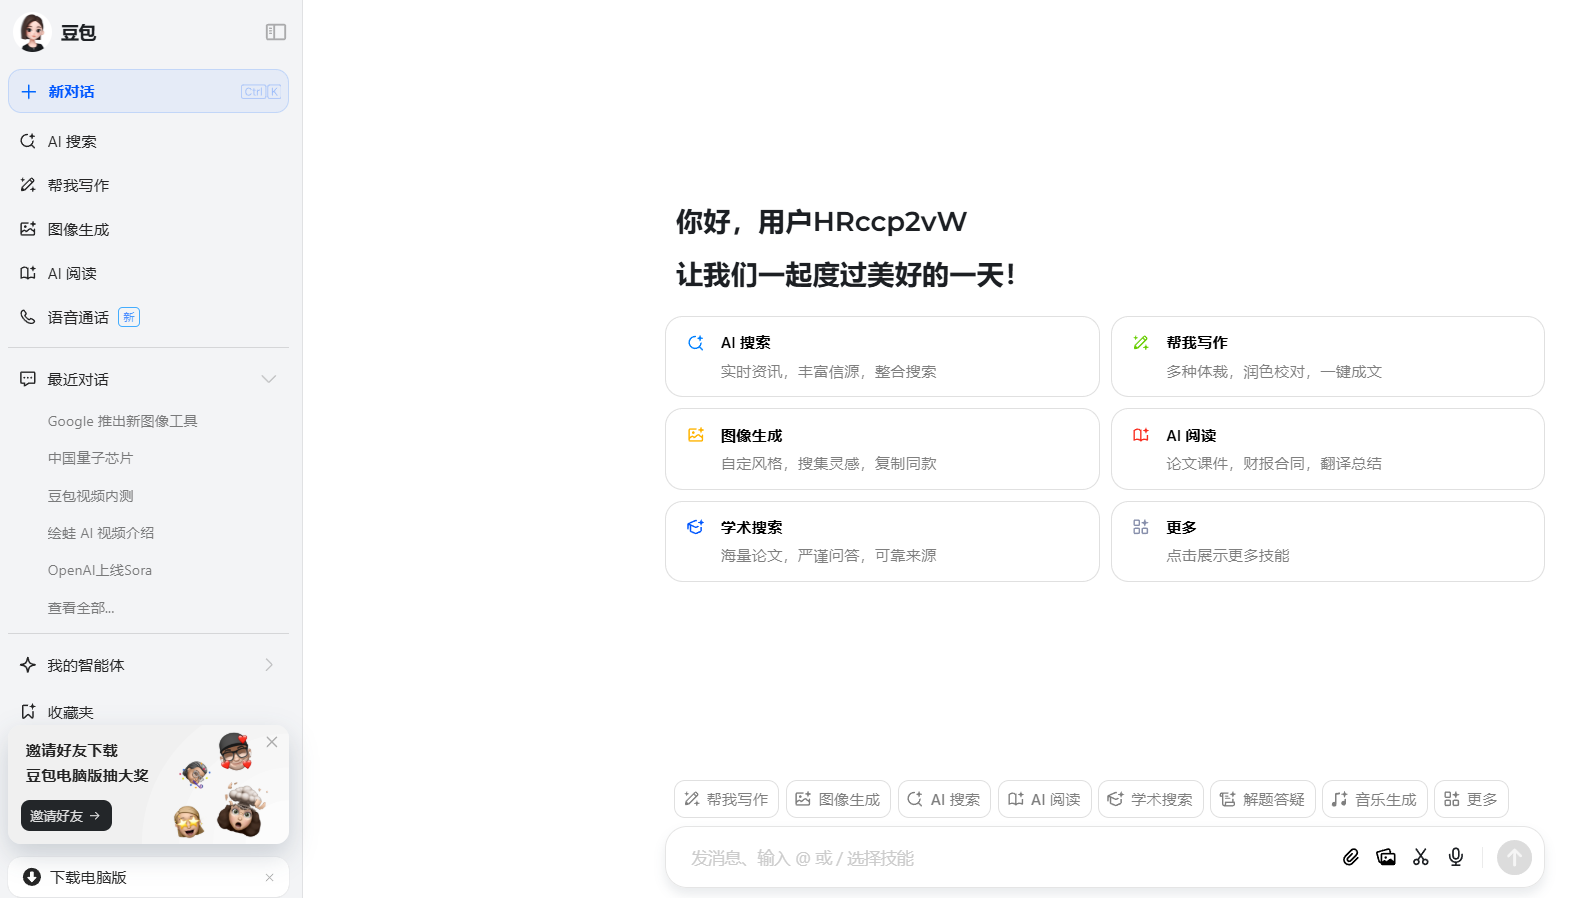The width and height of the screenshot is (1591, 898).
Task: Open chat '中国量子芯片'
Action: [x=90, y=458]
